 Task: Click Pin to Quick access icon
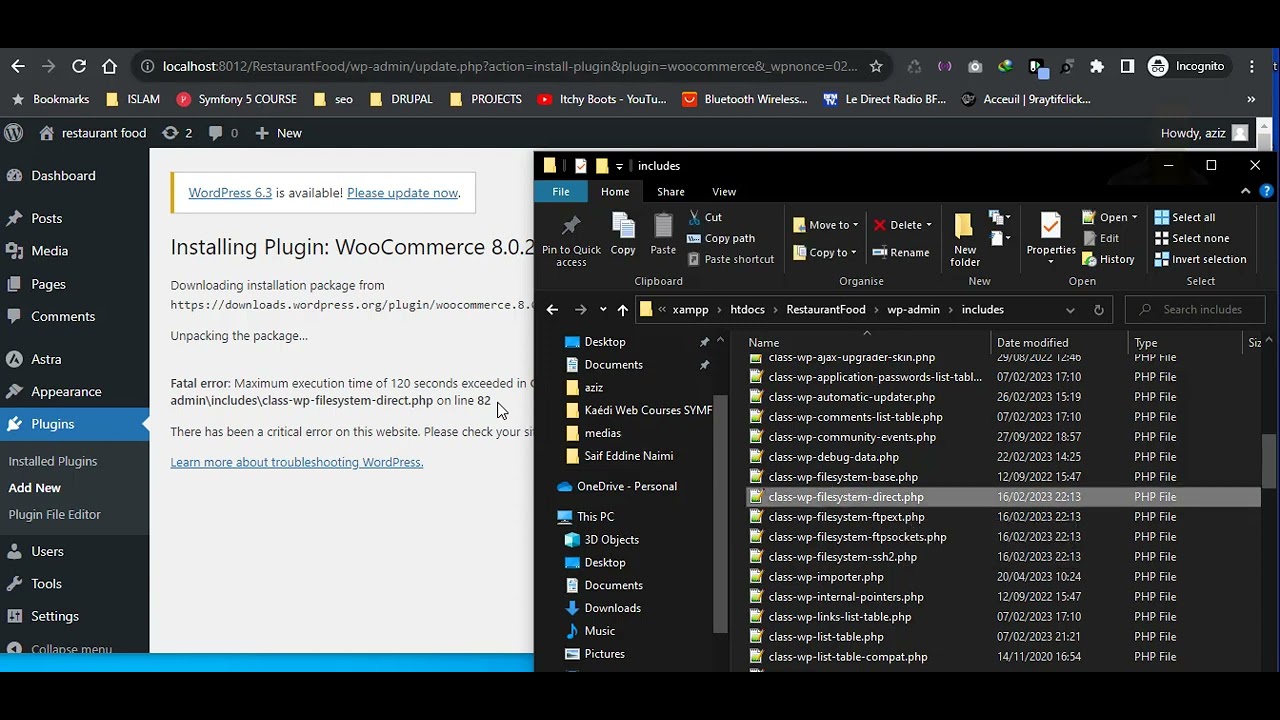coord(571,240)
